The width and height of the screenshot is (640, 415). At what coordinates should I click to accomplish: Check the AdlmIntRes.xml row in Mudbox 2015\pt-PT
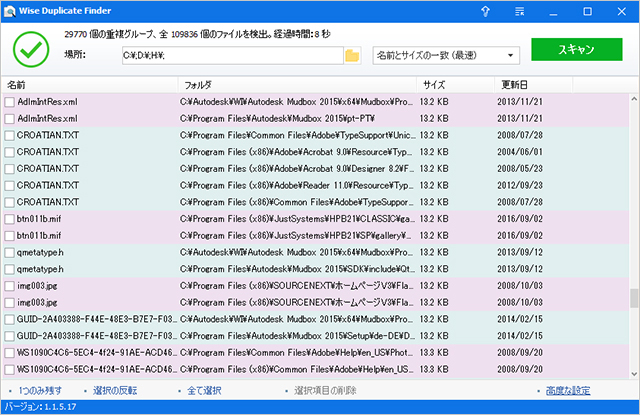[9, 119]
